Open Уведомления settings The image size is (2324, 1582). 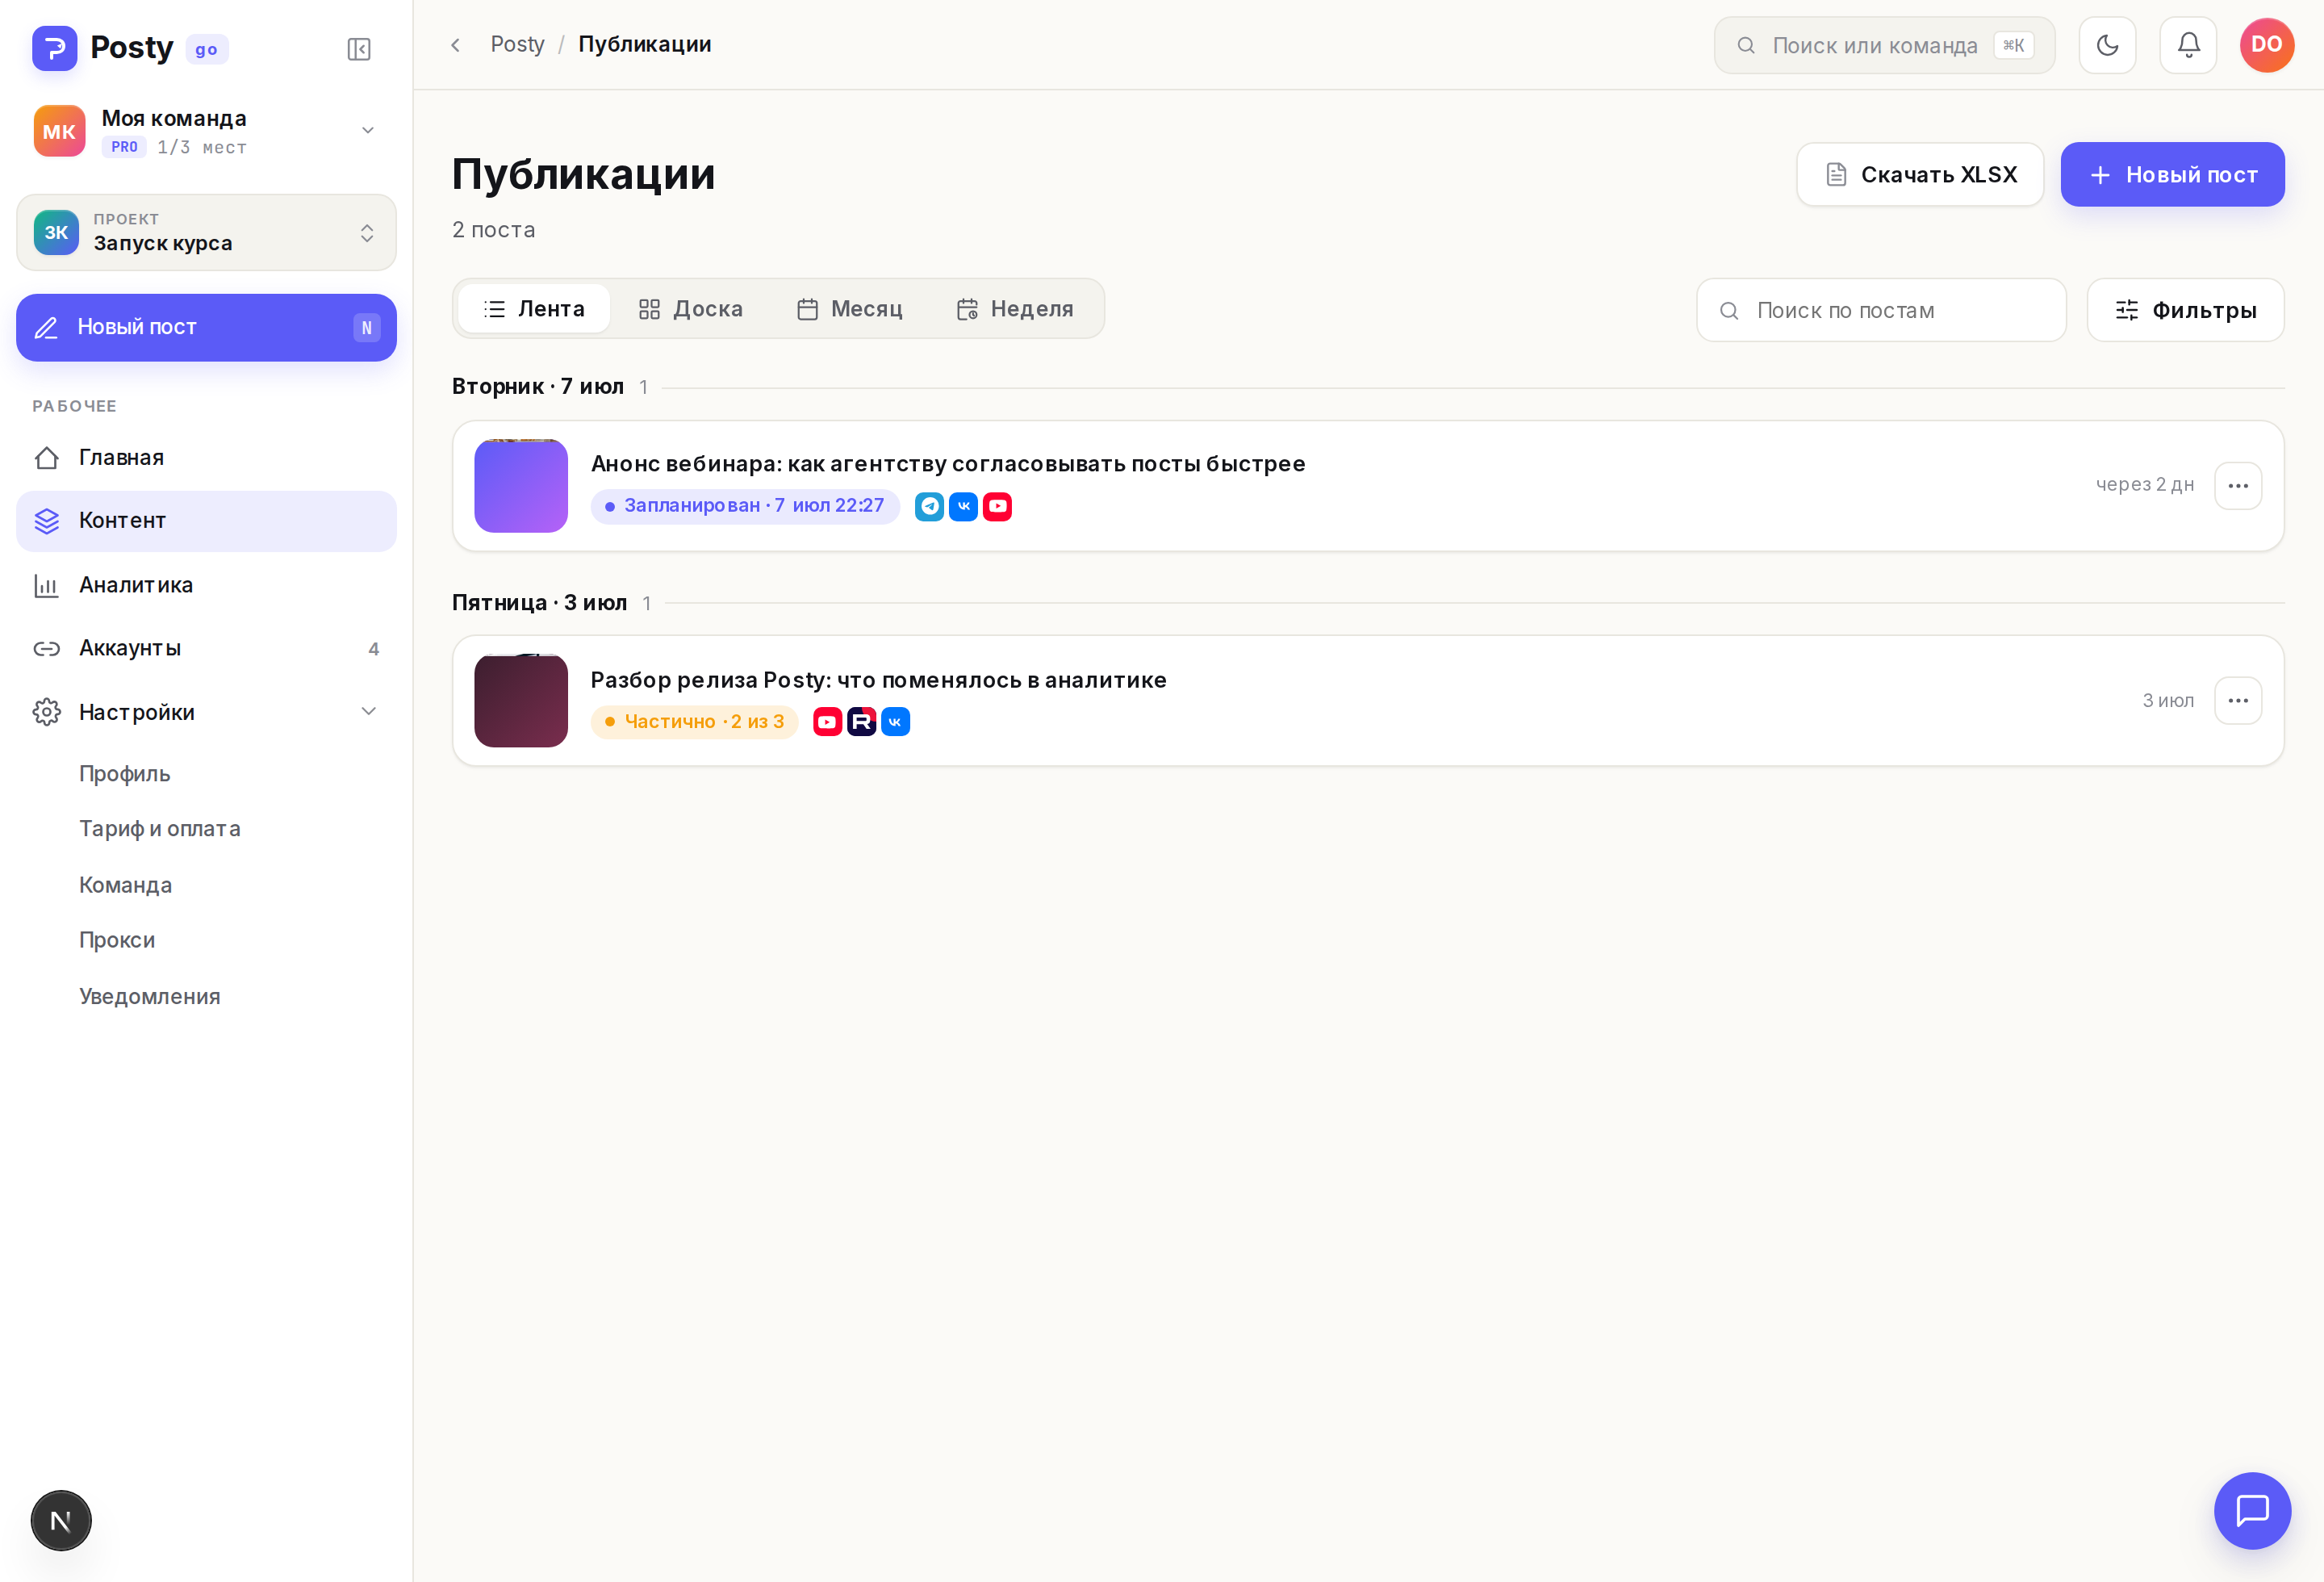pyautogui.click(x=150, y=996)
